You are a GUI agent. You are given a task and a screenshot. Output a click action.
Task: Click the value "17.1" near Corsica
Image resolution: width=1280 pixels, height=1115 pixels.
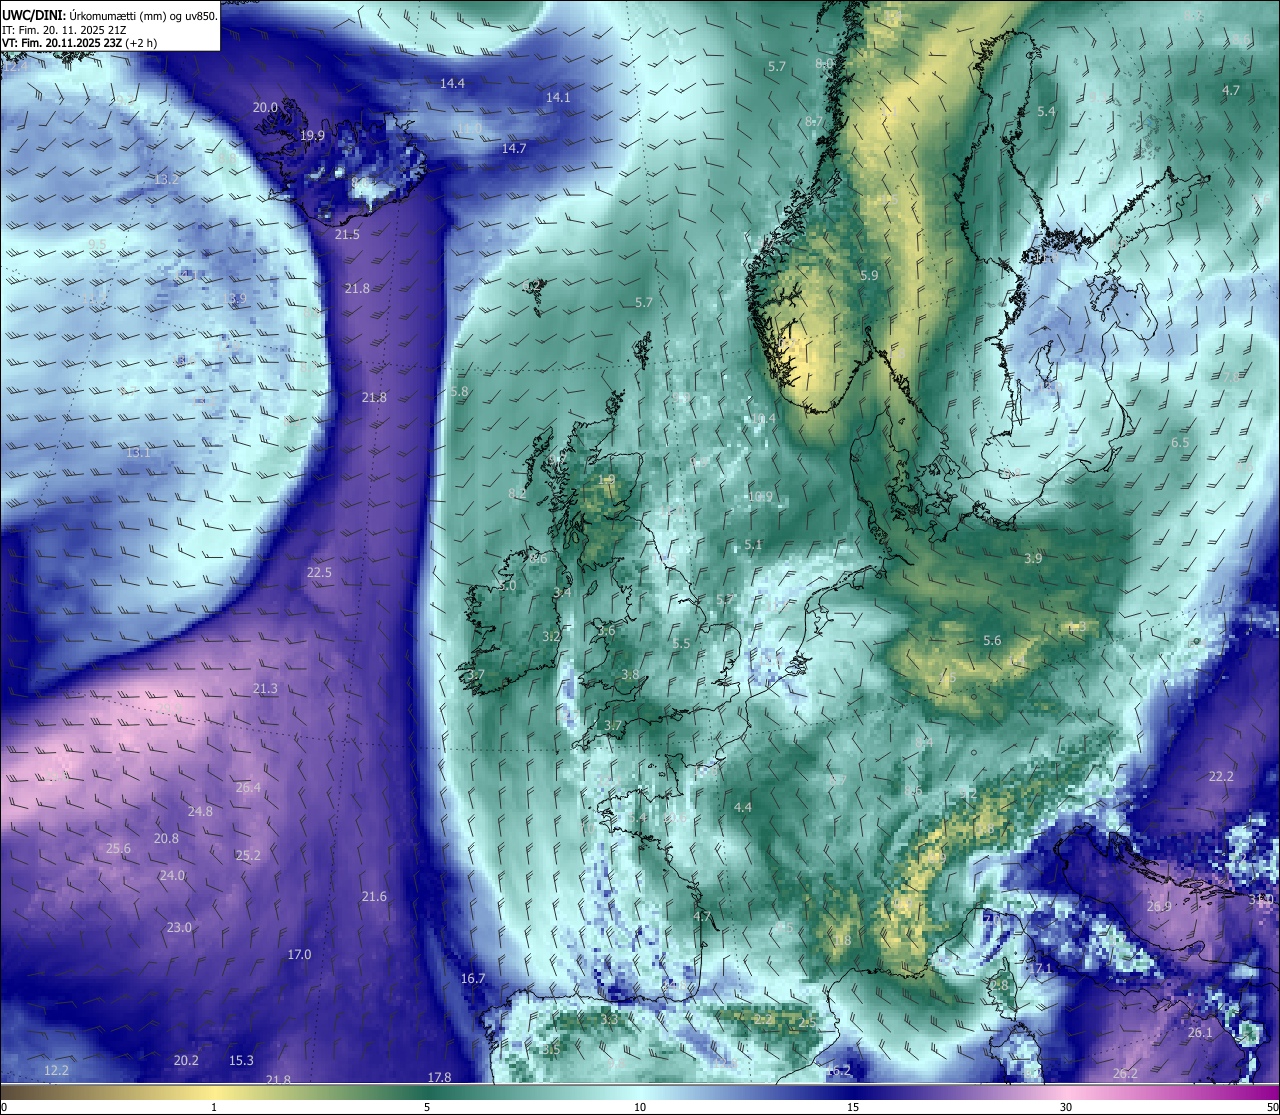(1040, 968)
